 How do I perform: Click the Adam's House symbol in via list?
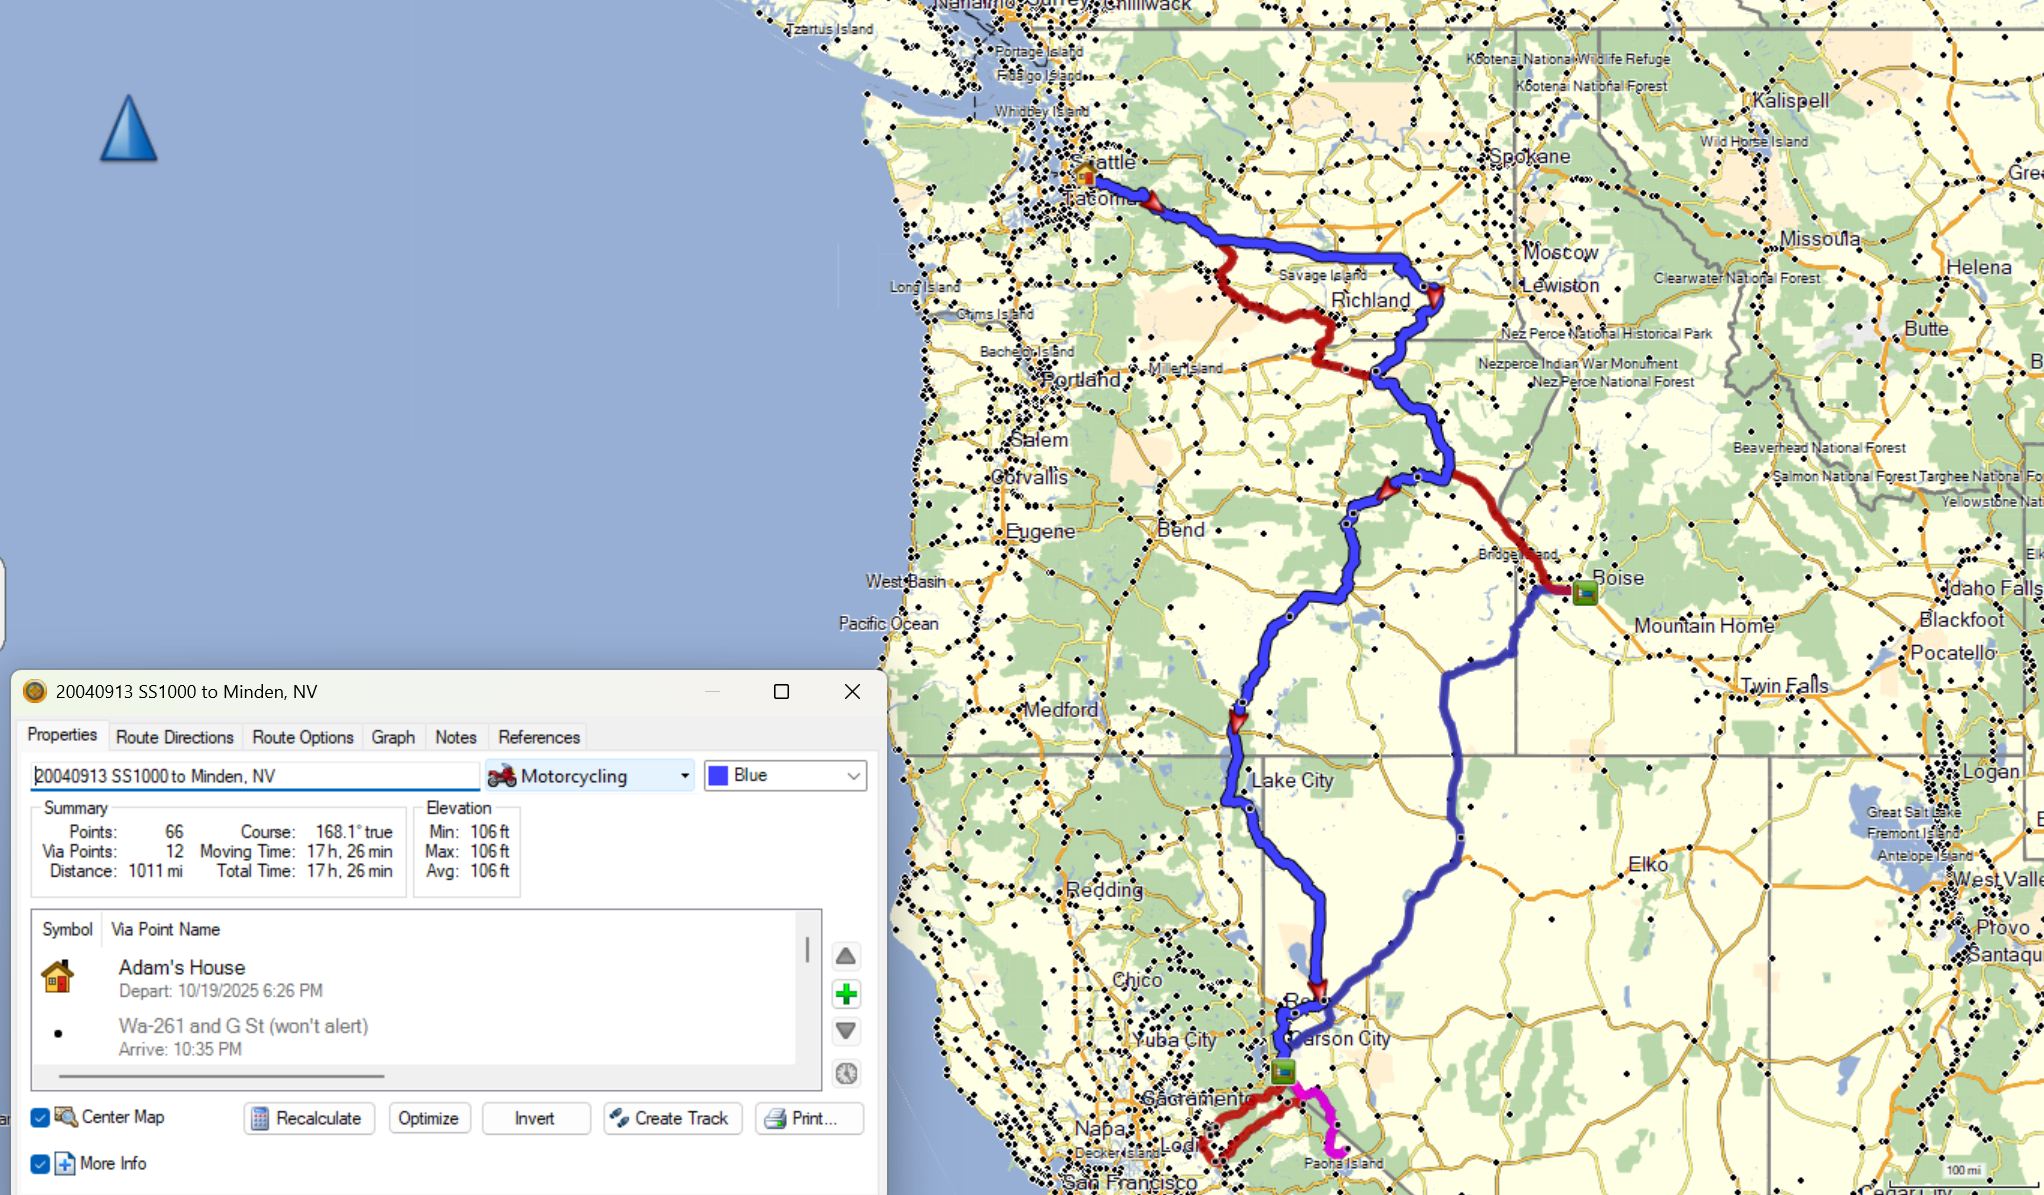[x=58, y=976]
